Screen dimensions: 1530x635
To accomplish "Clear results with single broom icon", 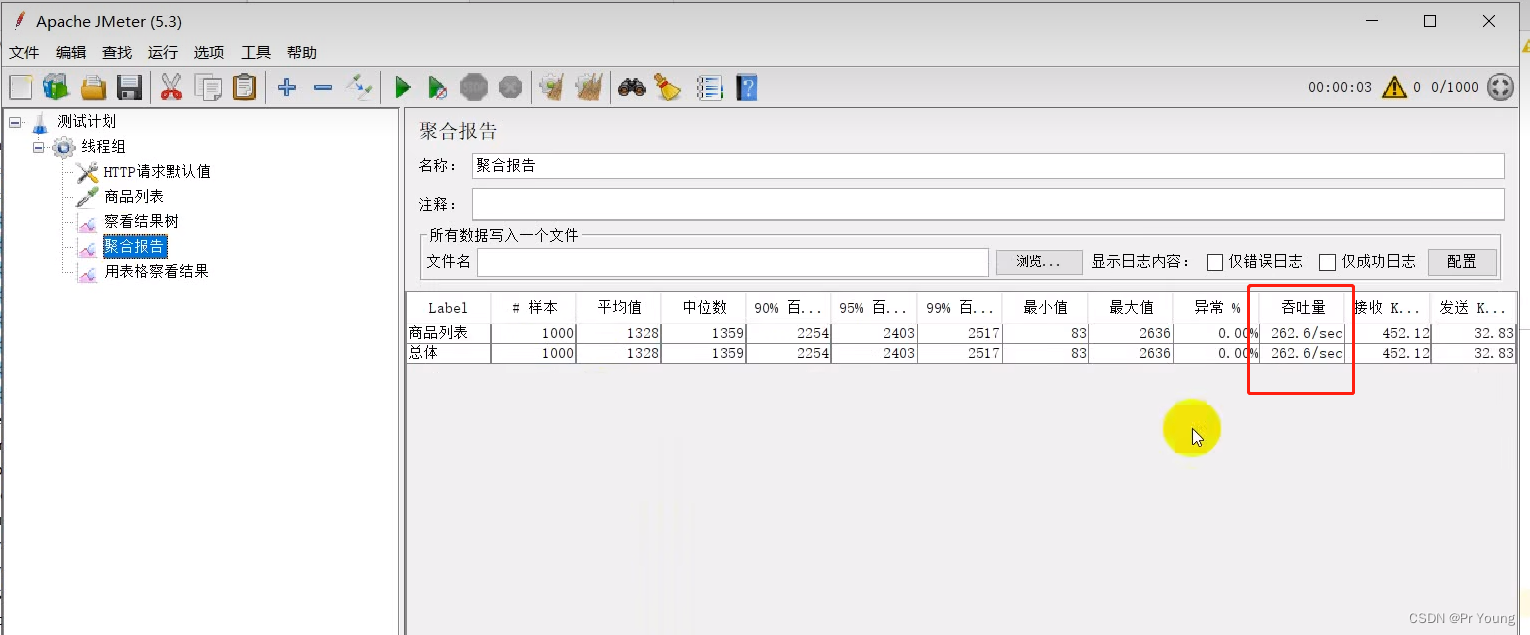I will (551, 88).
